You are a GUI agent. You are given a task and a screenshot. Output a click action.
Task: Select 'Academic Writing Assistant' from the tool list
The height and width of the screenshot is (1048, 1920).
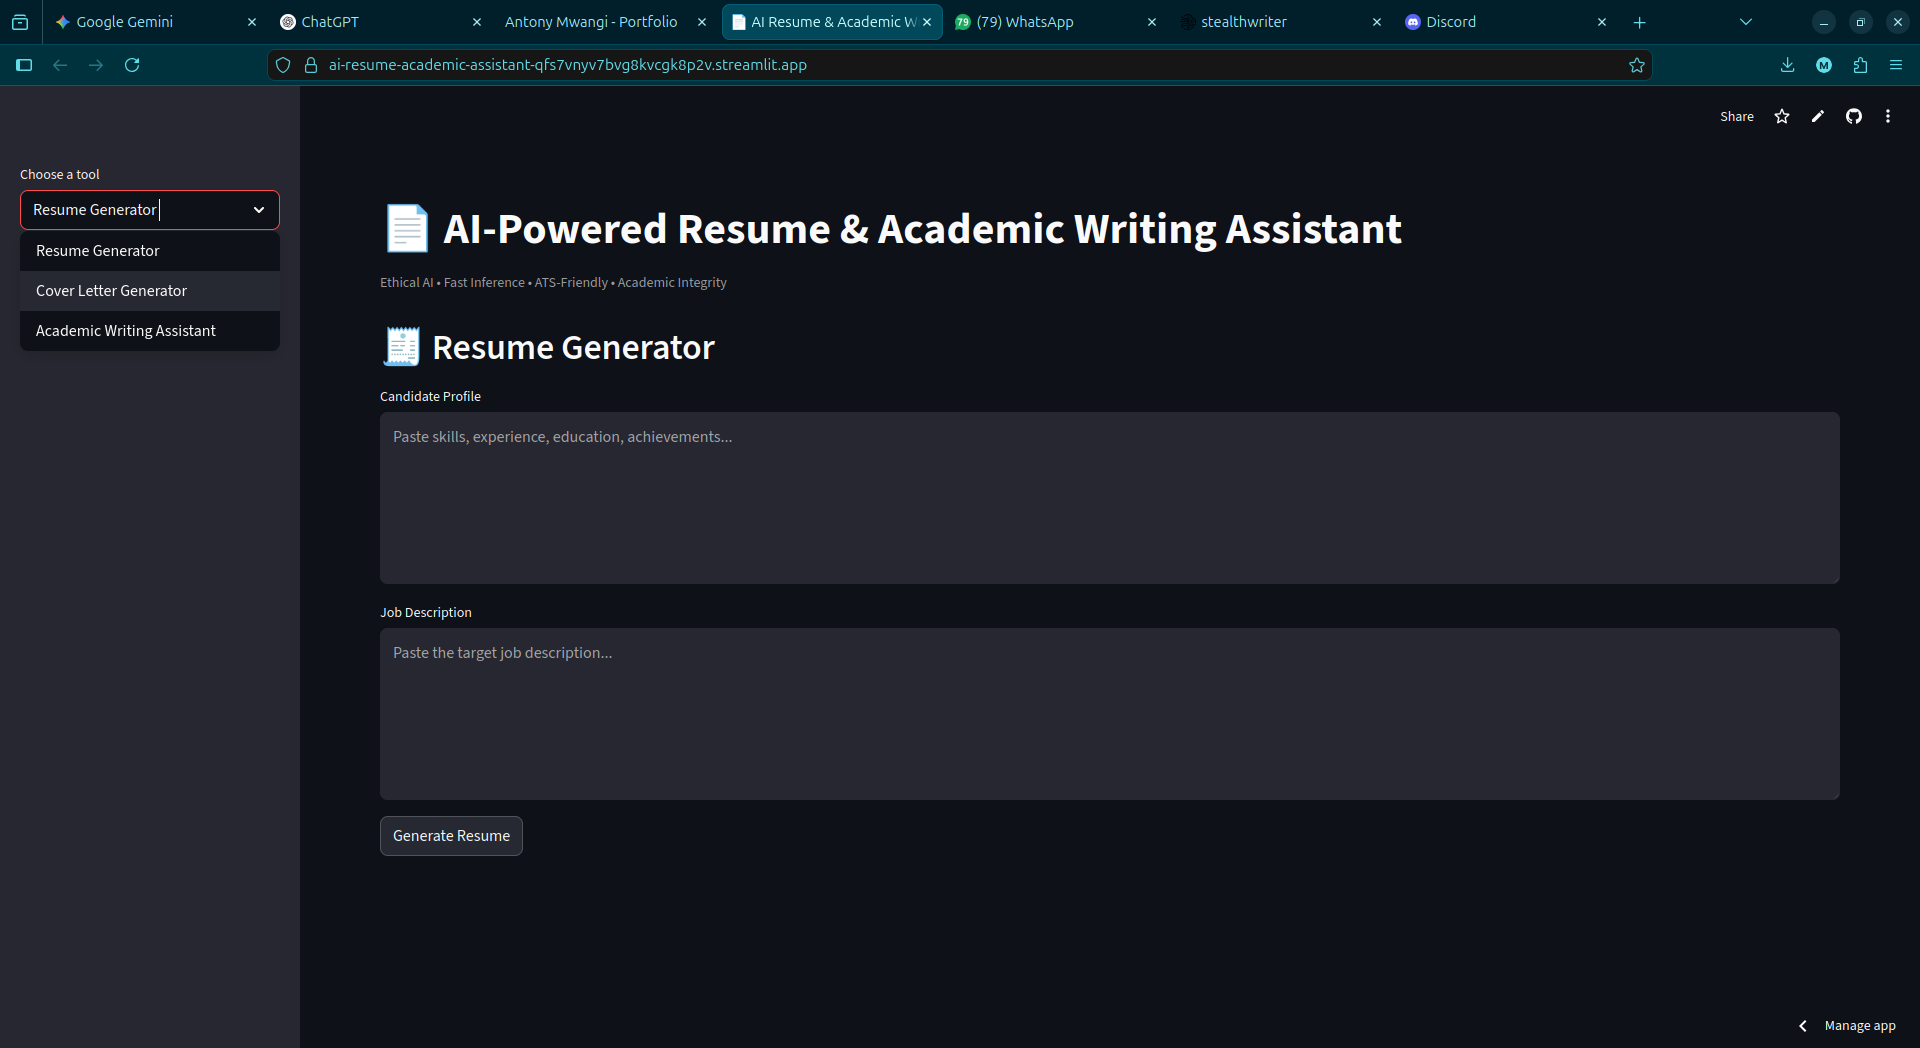[x=125, y=330]
